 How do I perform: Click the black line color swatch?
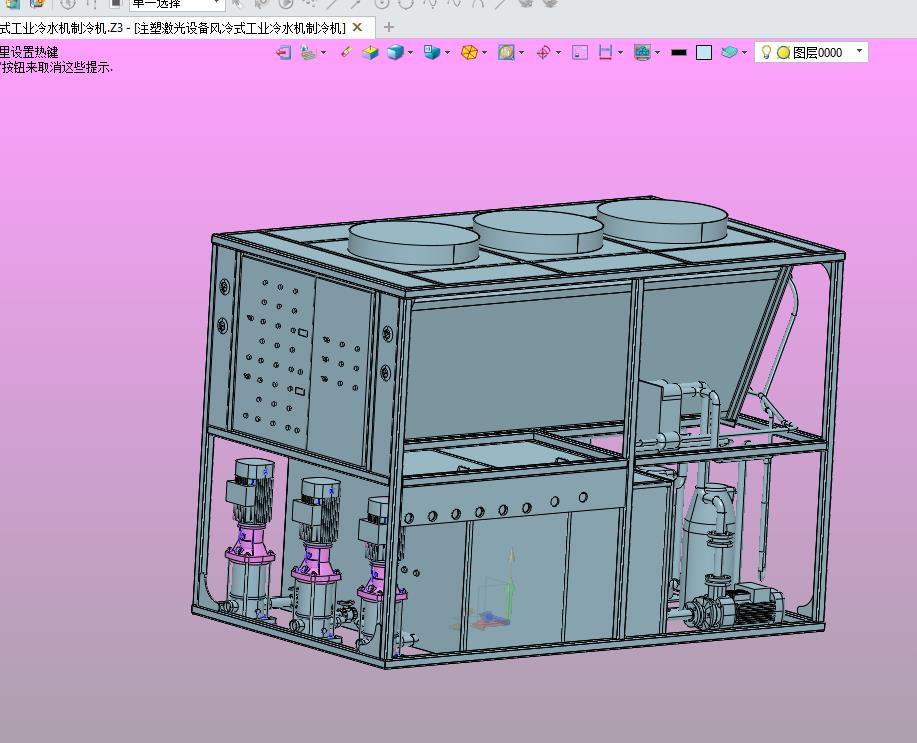678,53
